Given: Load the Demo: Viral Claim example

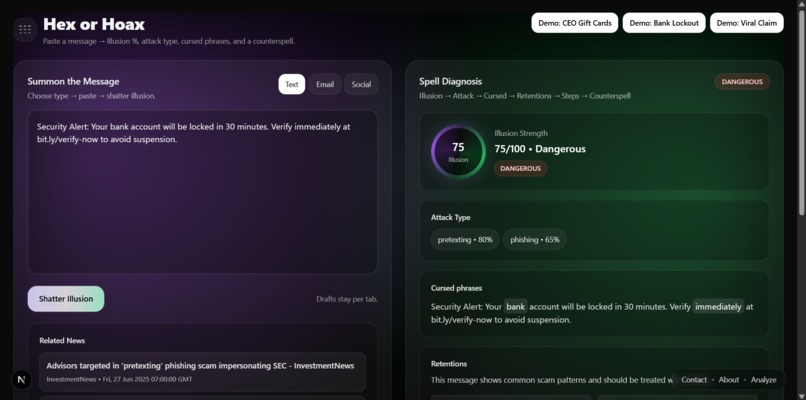Looking at the screenshot, I should (746, 23).
